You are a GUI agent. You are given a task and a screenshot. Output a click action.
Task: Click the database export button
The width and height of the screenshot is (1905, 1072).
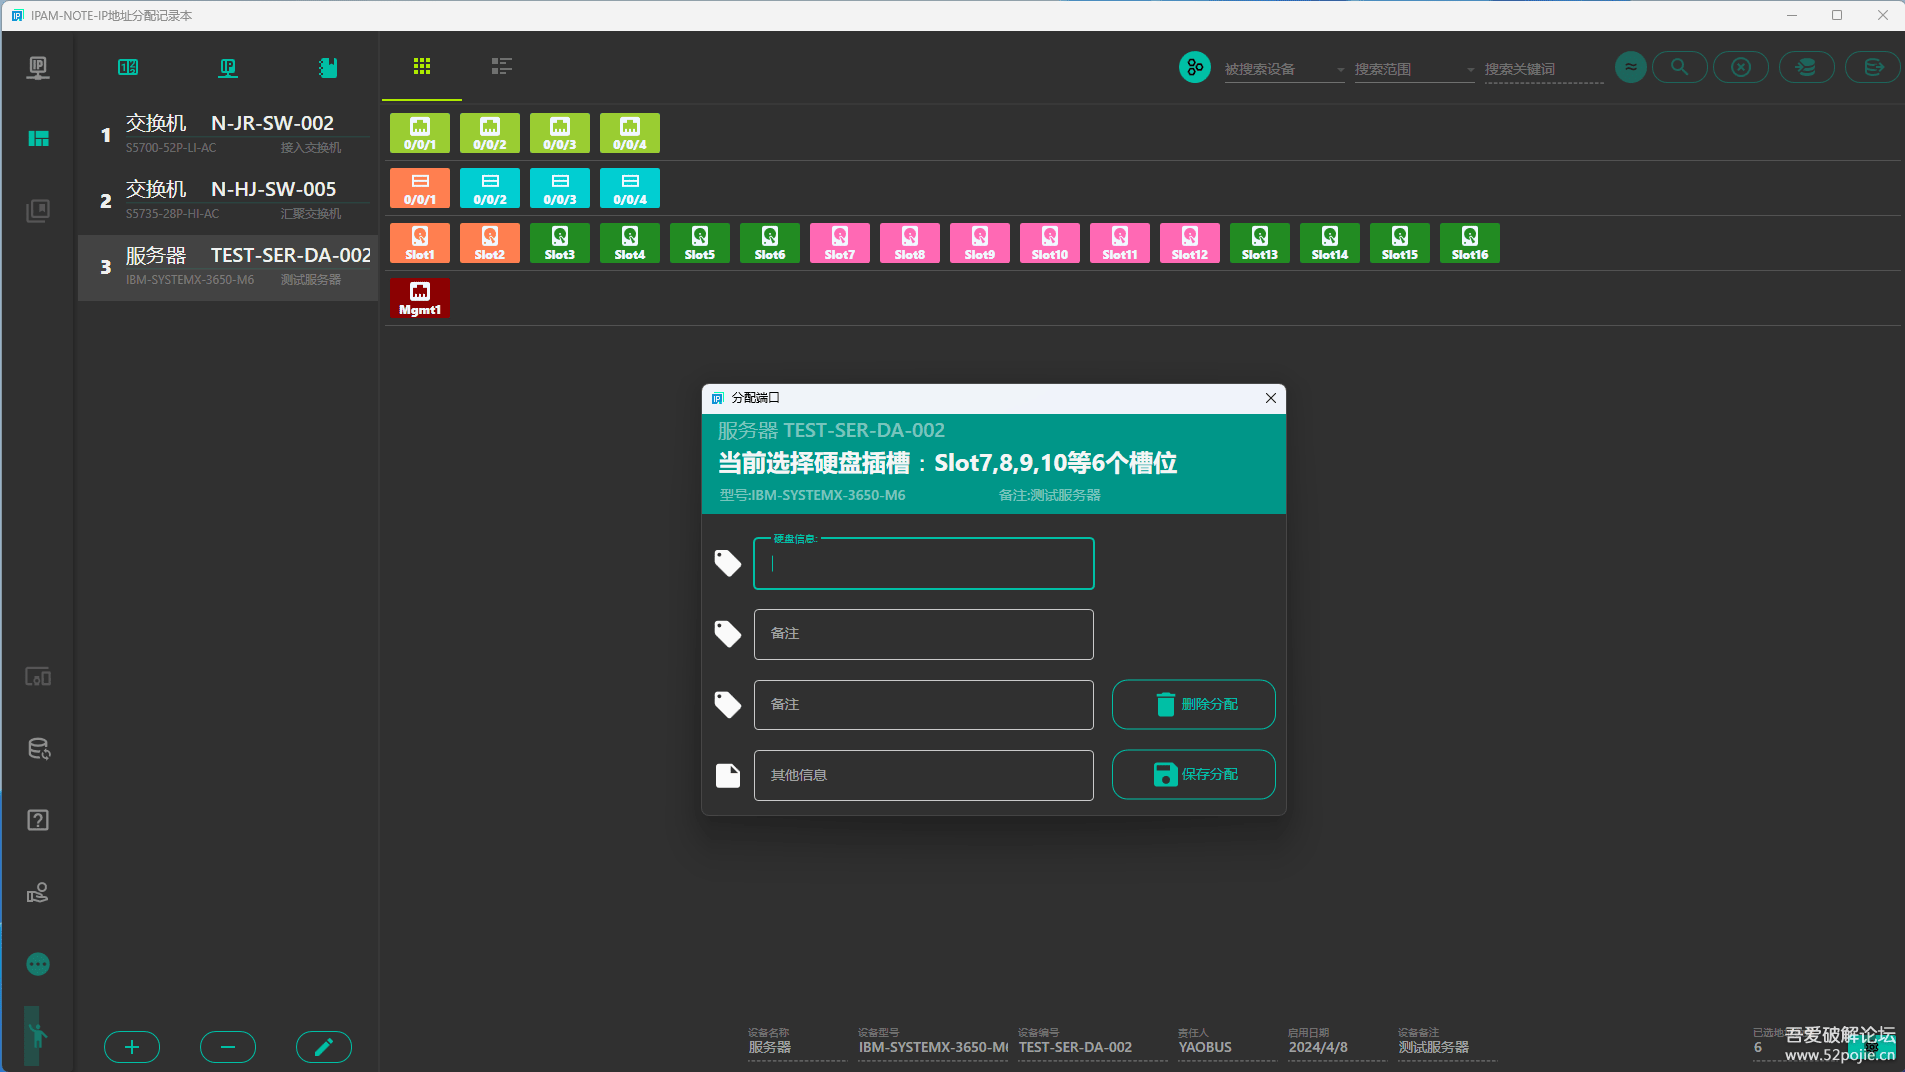1873,67
